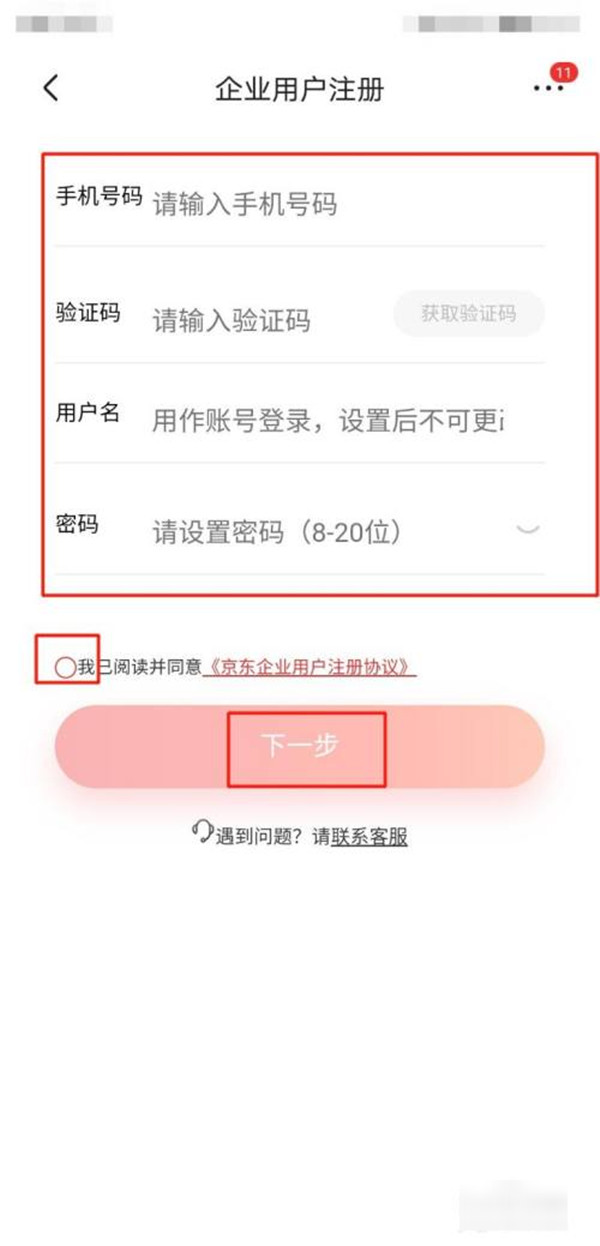The height and width of the screenshot is (1246, 600).
Task: Click the 我已阅读并同意 consent text
Action: [139, 668]
